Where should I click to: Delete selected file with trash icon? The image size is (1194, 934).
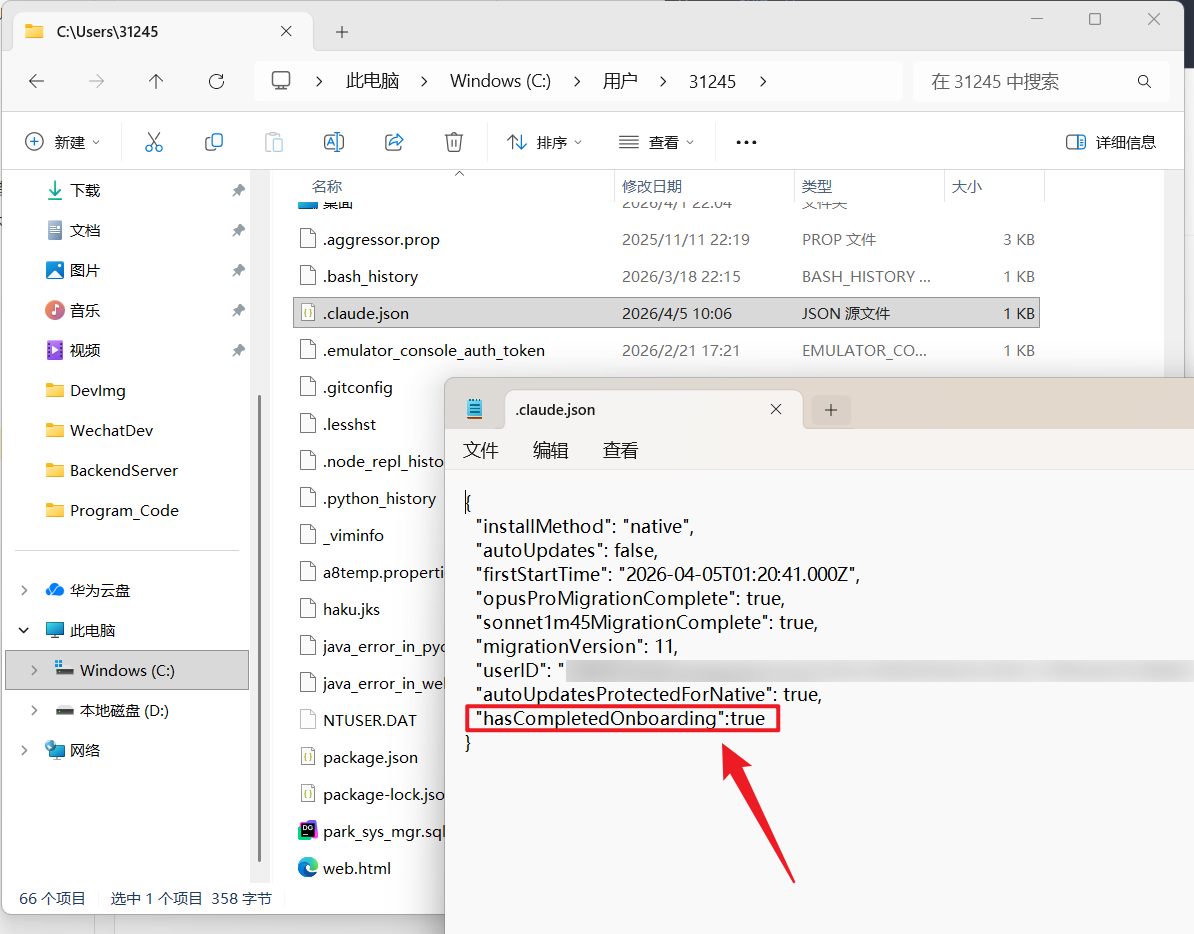[454, 142]
